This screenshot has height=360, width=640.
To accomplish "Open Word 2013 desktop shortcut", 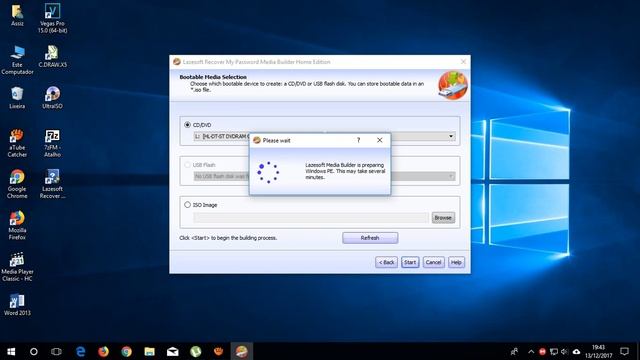I will point(17,304).
